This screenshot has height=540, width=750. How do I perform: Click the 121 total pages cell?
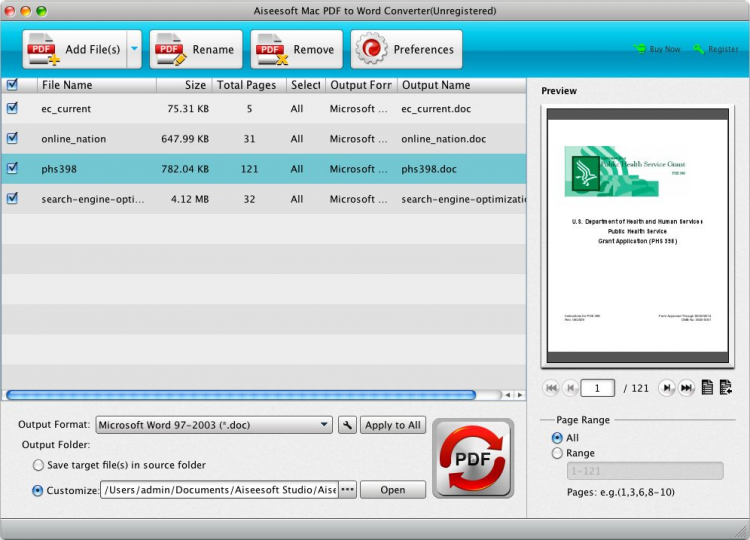(249, 169)
